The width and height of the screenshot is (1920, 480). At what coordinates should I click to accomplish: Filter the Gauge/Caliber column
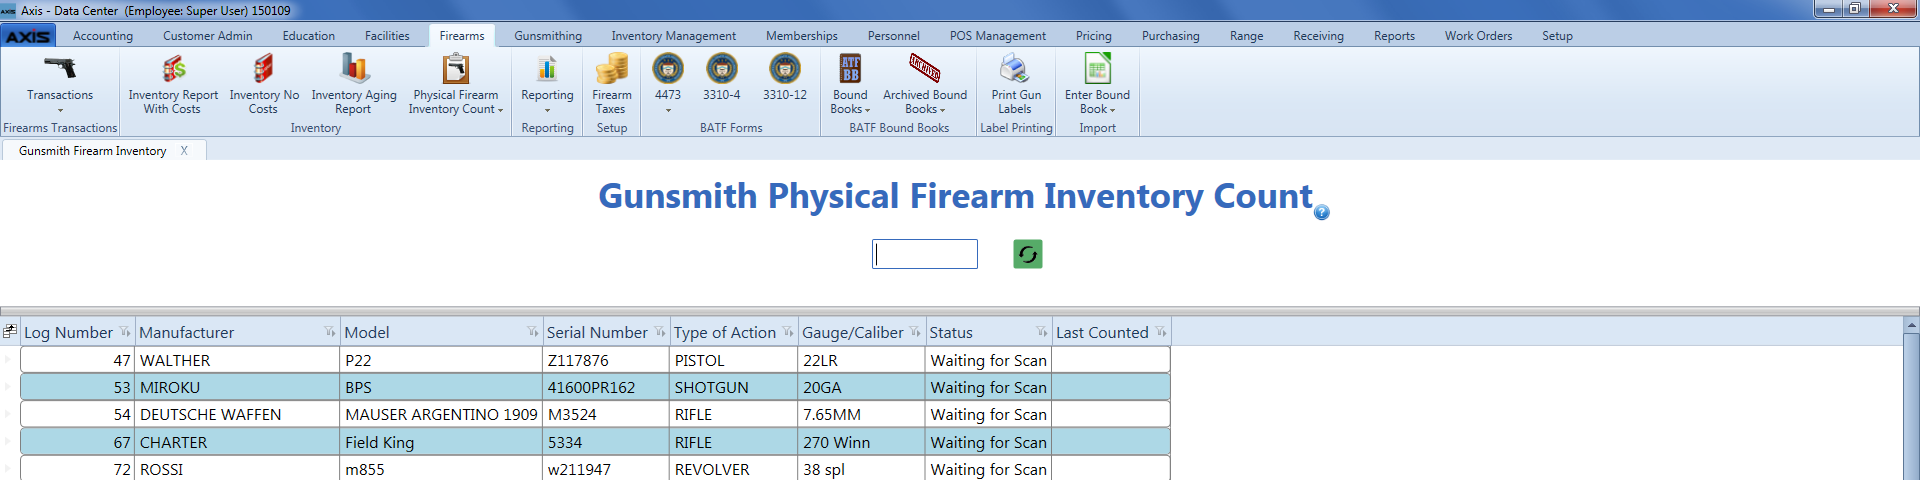(x=915, y=332)
